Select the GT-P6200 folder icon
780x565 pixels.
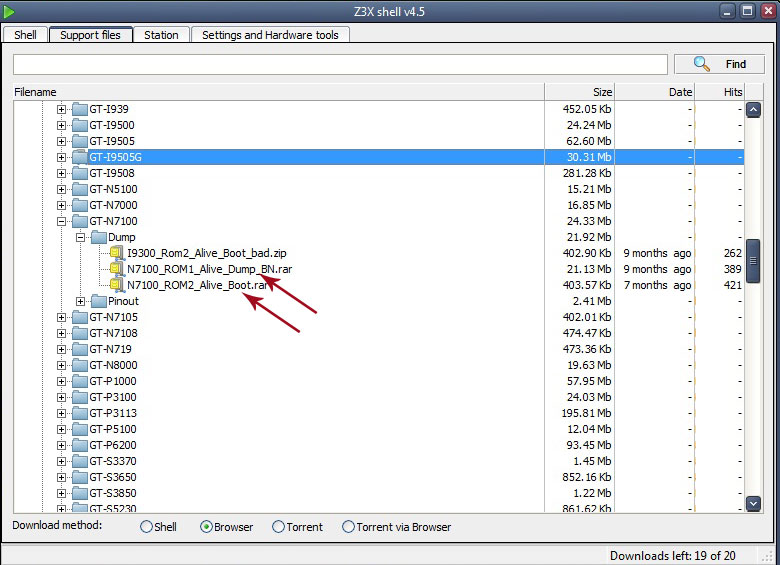(x=80, y=445)
